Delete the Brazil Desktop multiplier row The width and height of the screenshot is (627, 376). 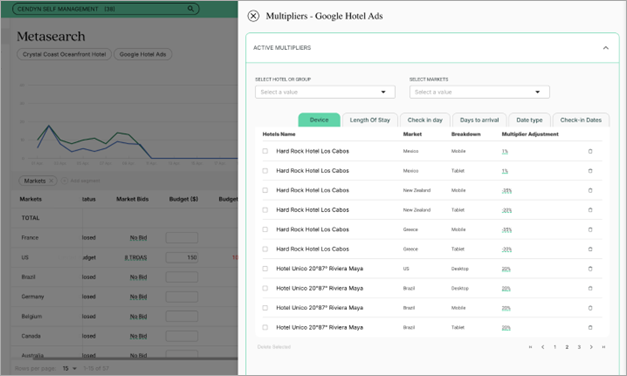pyautogui.click(x=590, y=288)
